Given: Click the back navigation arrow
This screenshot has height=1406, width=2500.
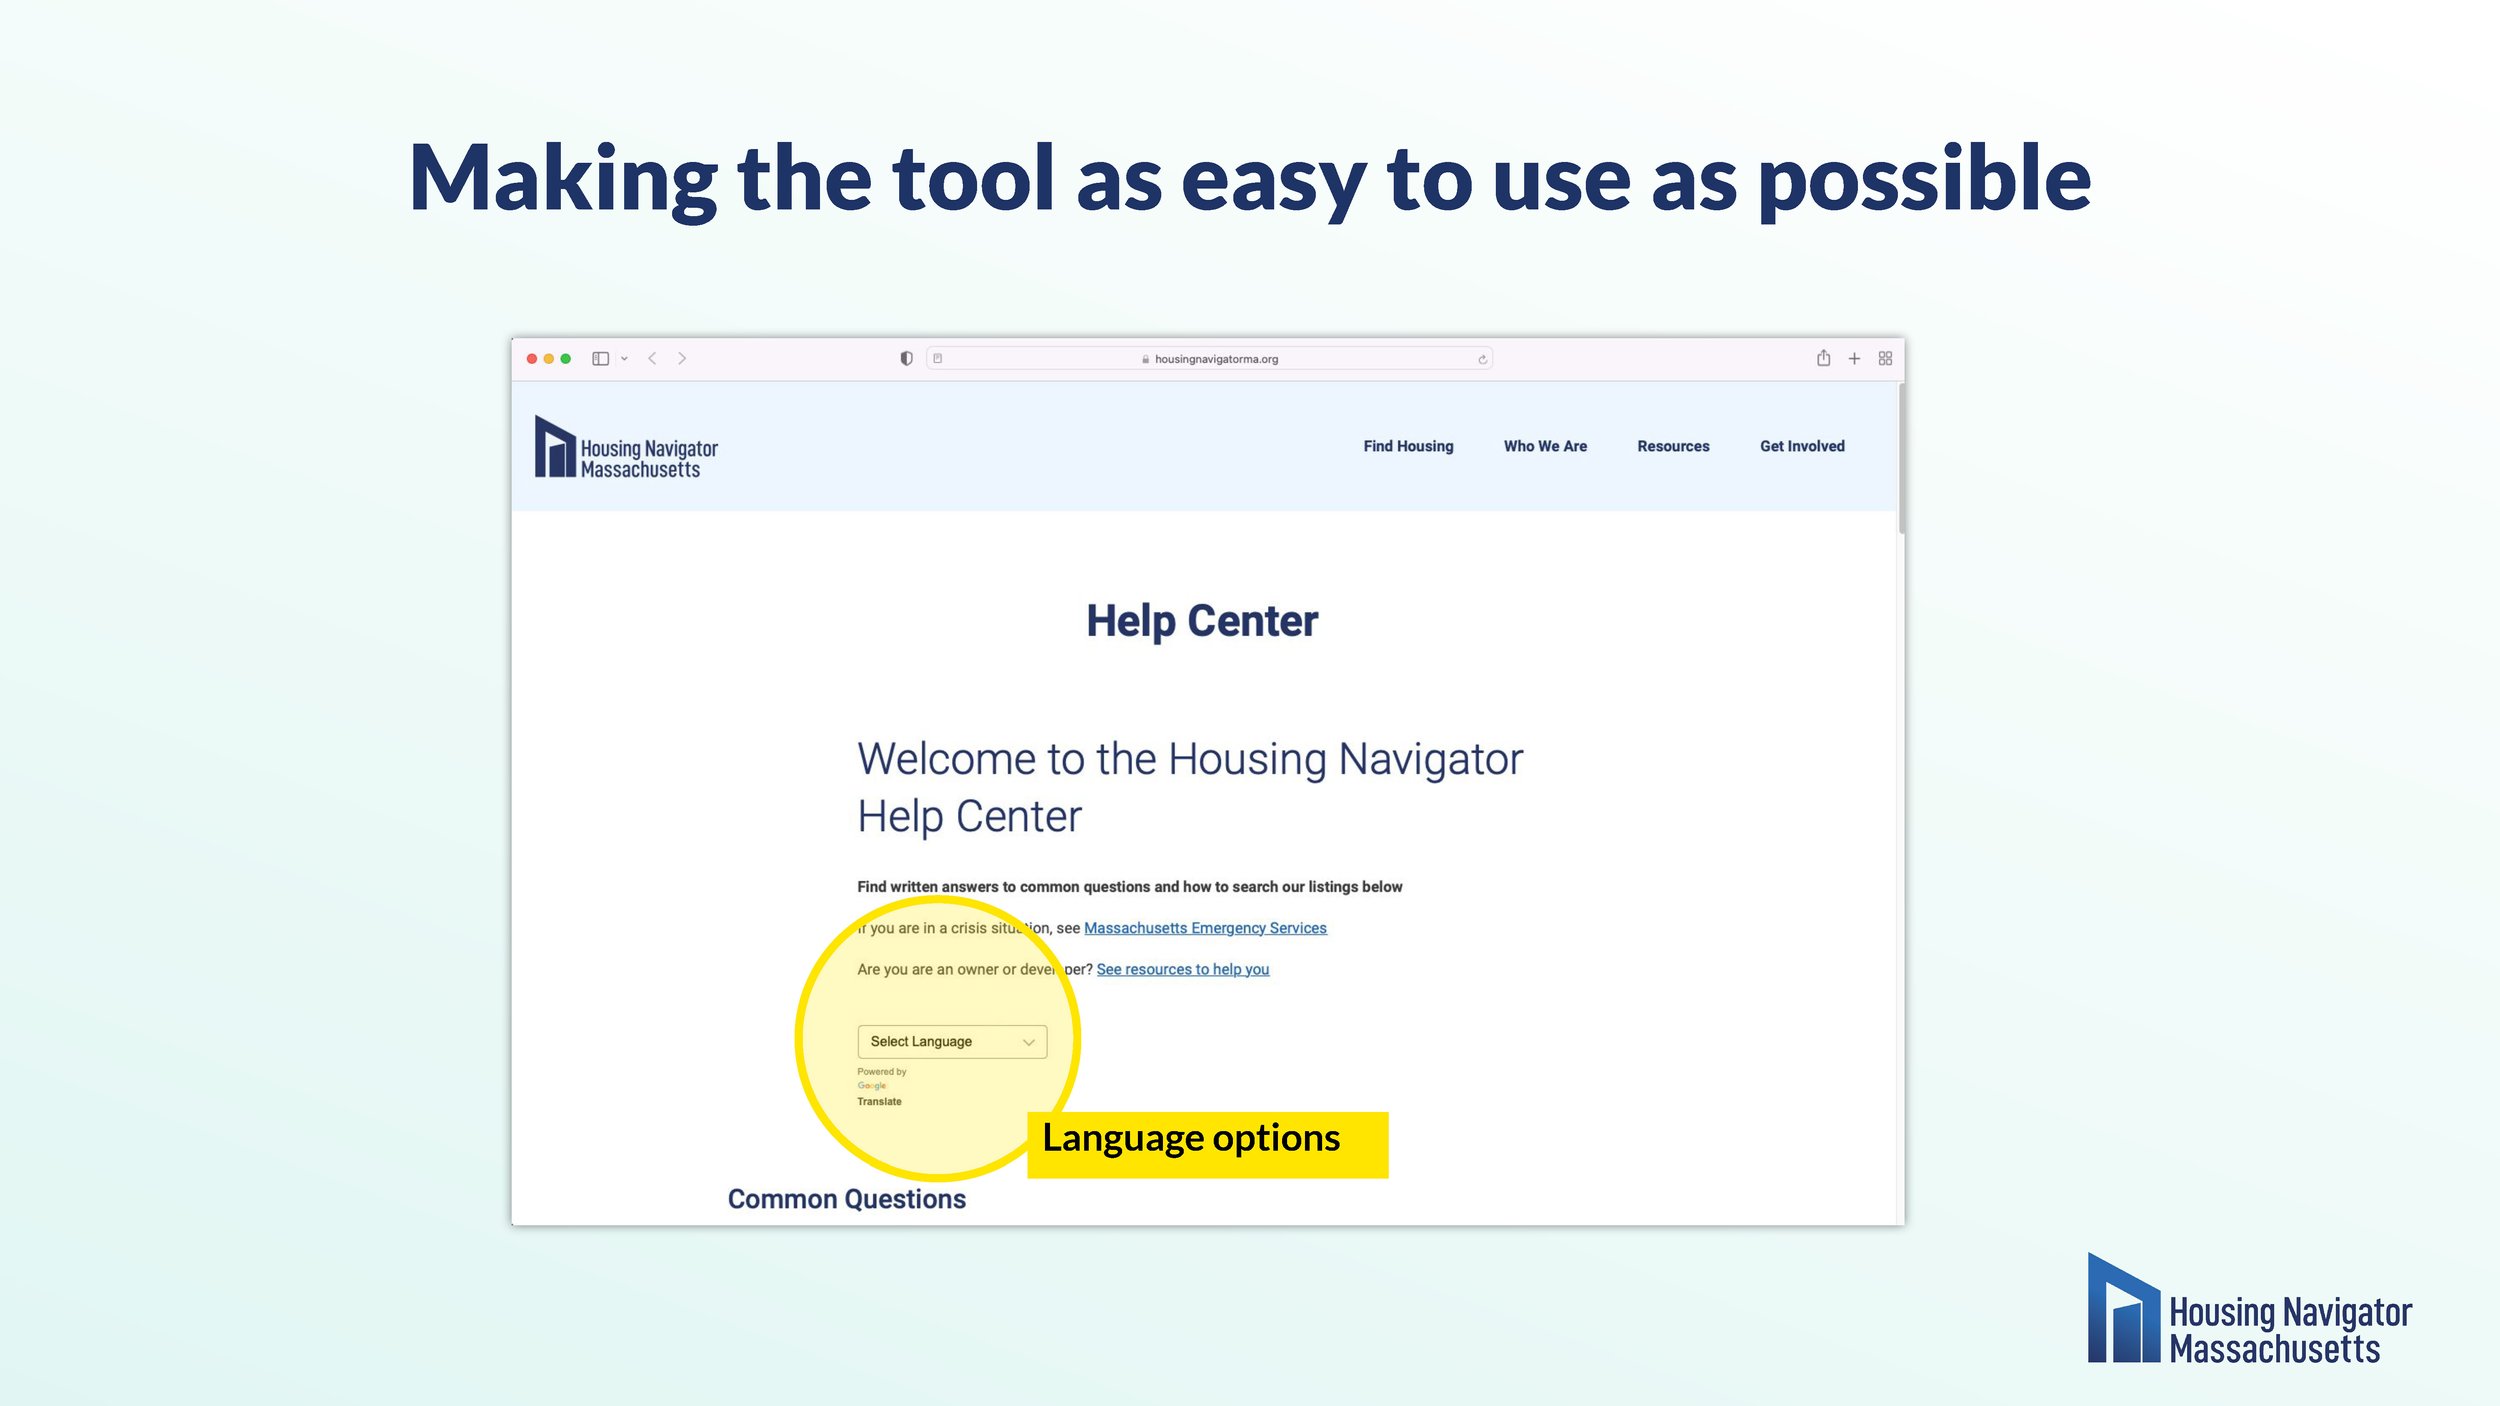Looking at the screenshot, I should pyautogui.click(x=654, y=357).
